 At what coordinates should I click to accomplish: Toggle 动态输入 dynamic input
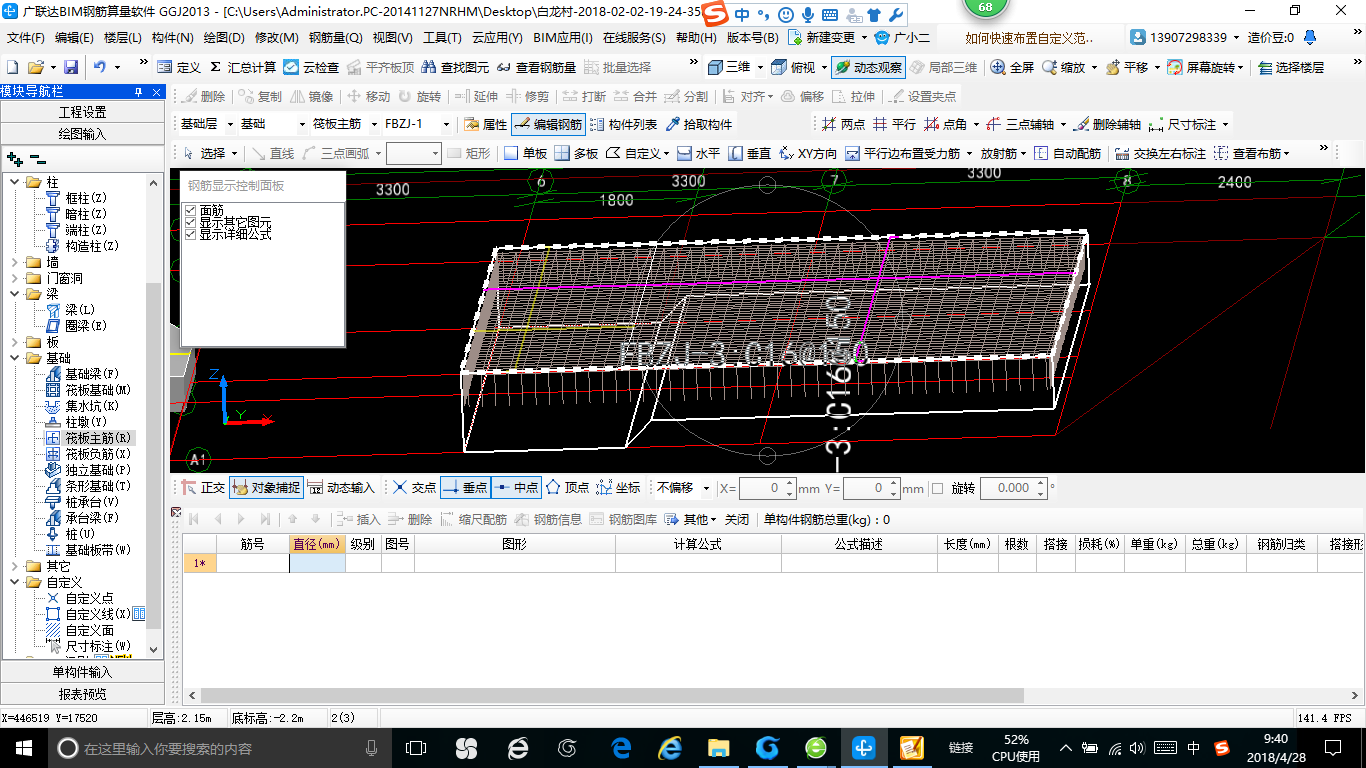pos(341,488)
